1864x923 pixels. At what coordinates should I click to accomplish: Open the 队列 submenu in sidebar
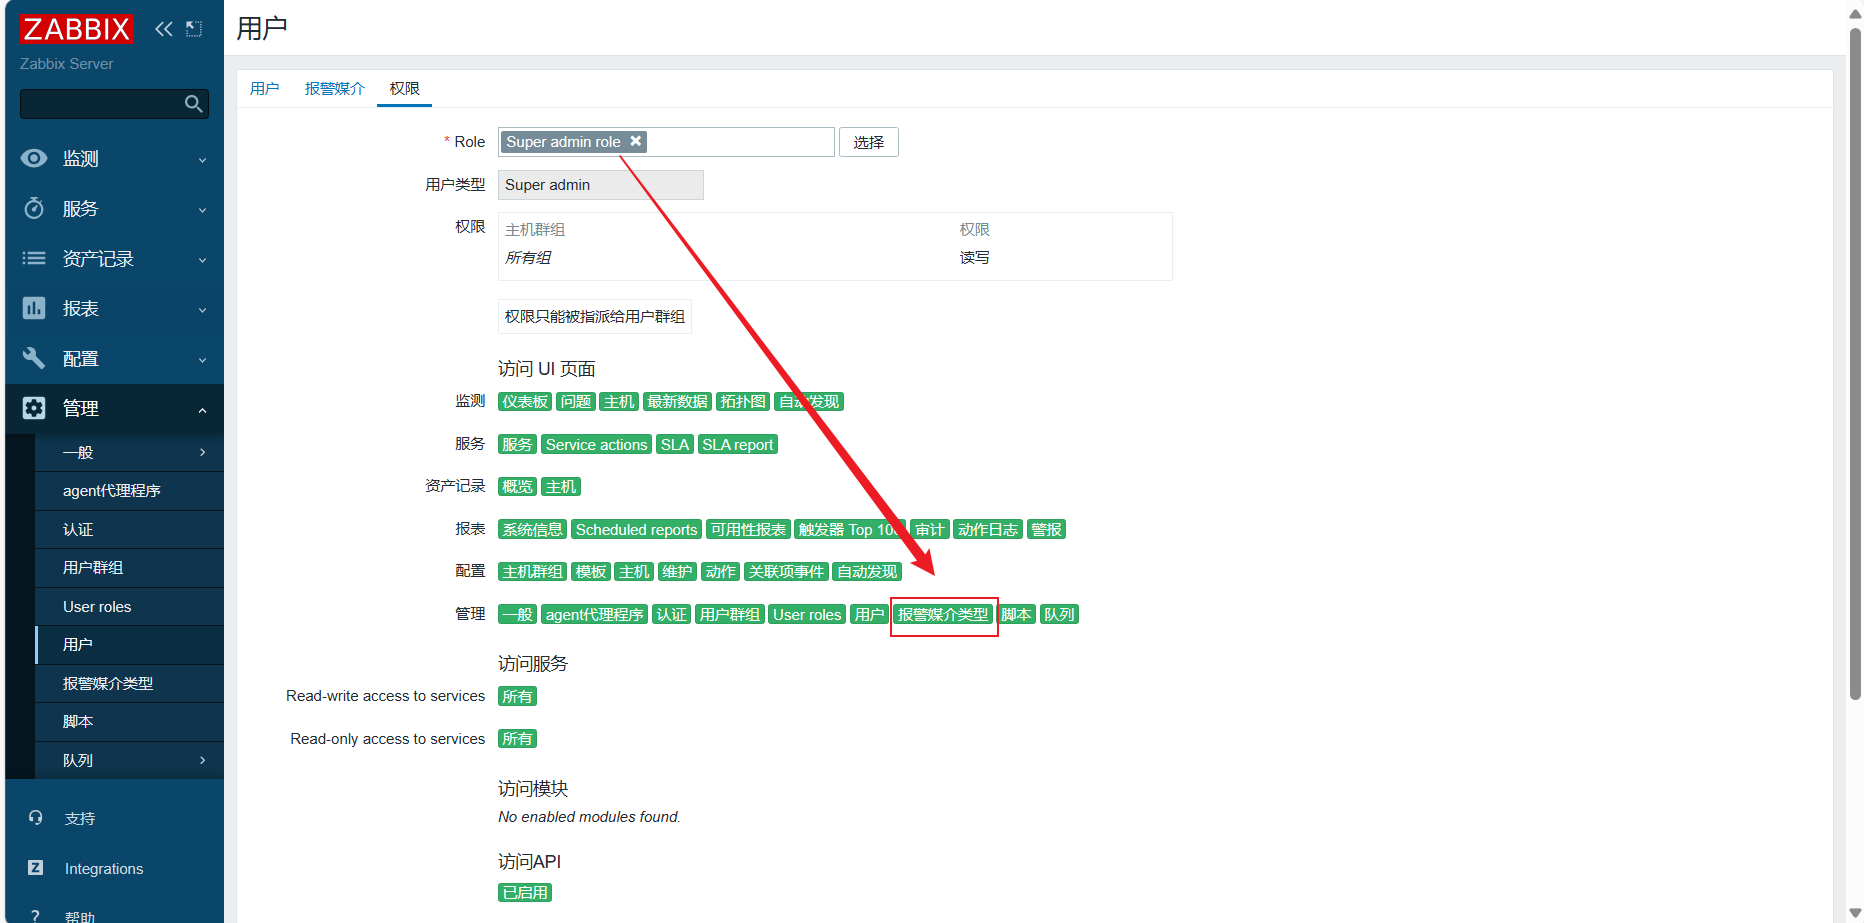tap(129, 760)
